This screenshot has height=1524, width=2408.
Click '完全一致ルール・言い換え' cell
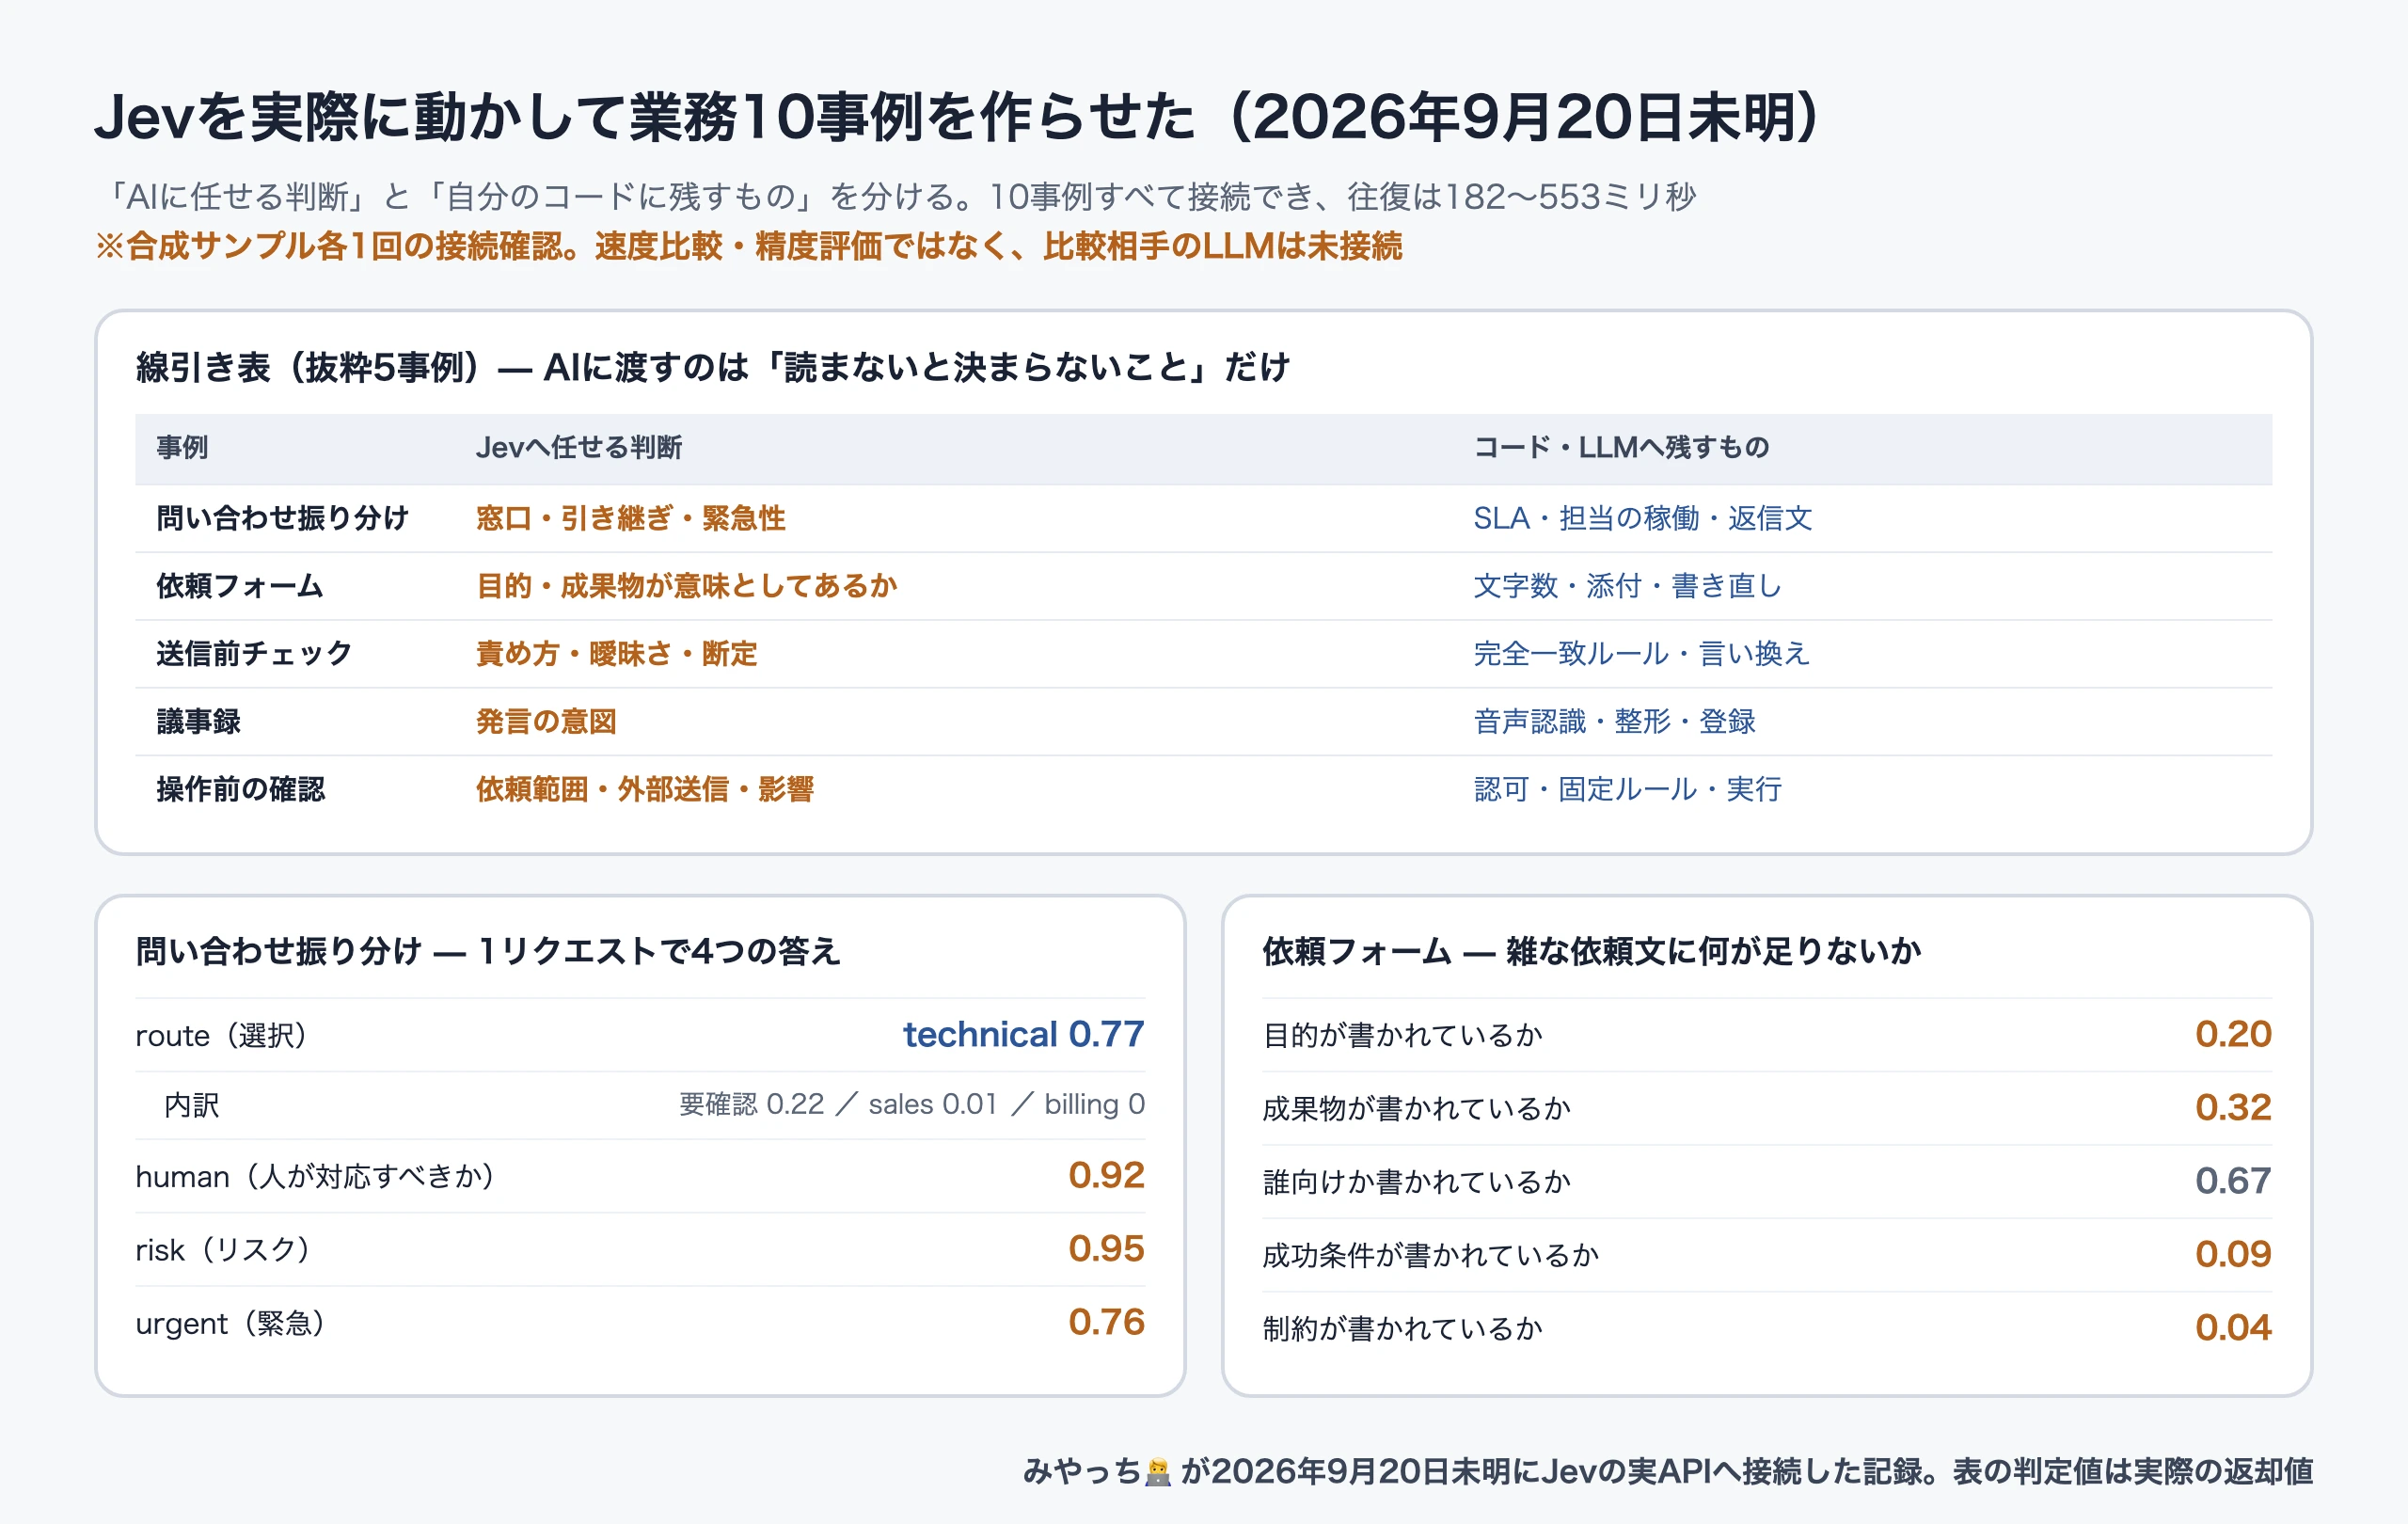(x=1641, y=653)
